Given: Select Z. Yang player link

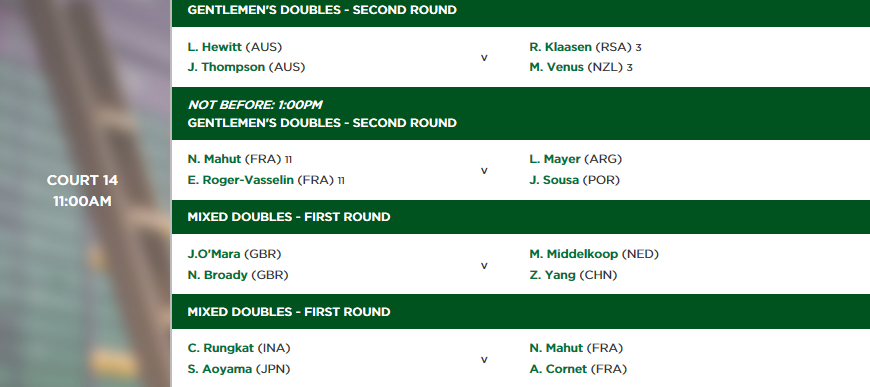Looking at the screenshot, I should click(552, 275).
